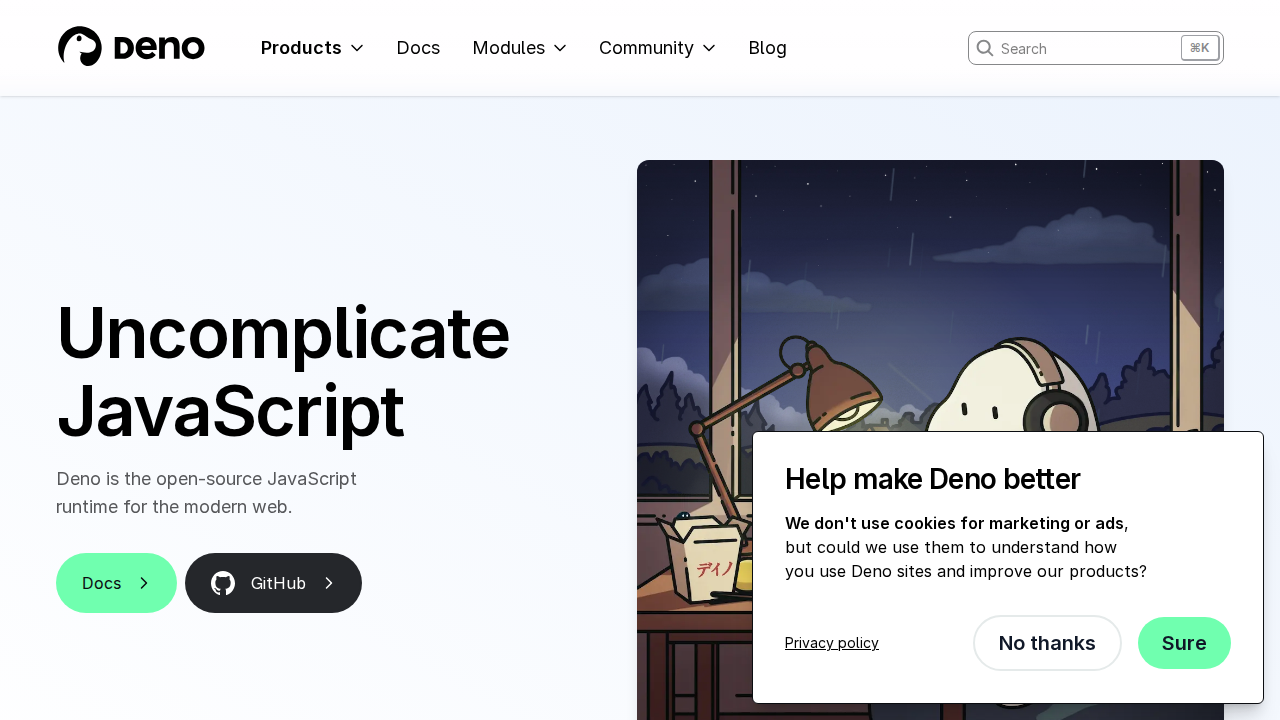Screen dimensions: 1280x720
Task: Select the Community menu label
Action: click(646, 48)
